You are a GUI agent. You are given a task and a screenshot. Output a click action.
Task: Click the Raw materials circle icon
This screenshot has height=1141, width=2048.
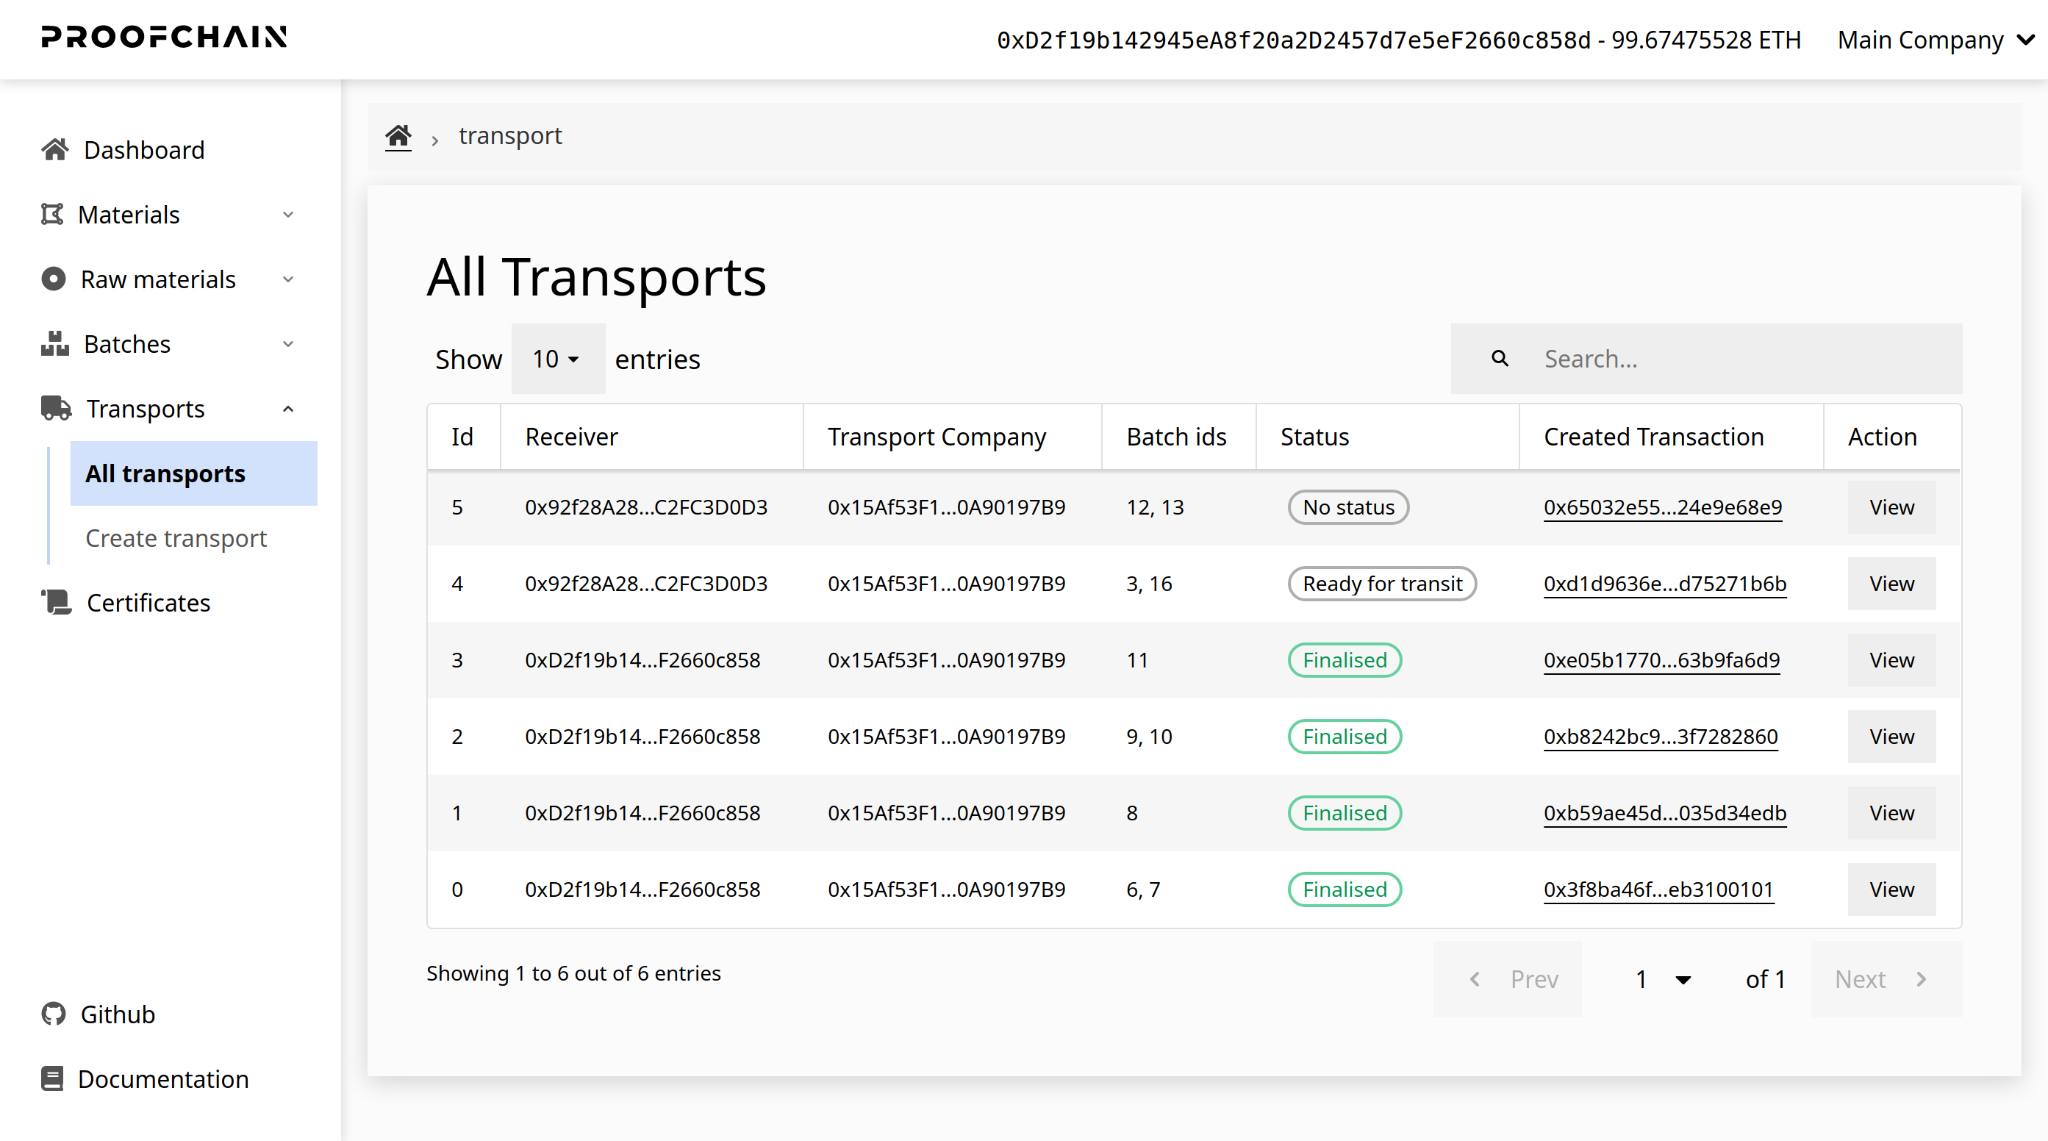pyautogui.click(x=53, y=279)
